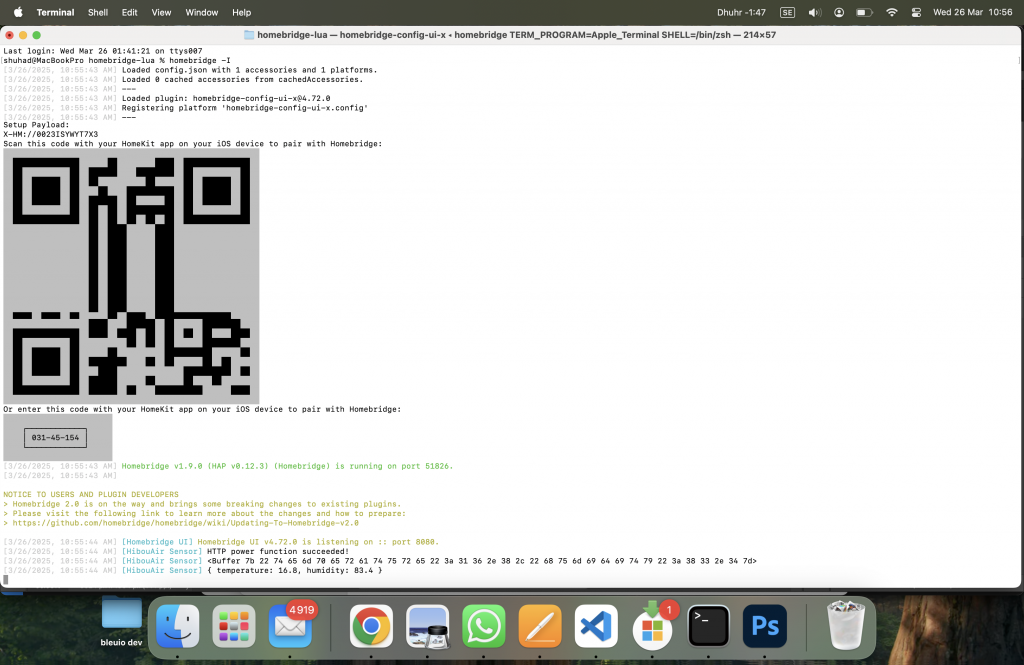Open Finder from the Dock
This screenshot has width=1024, height=665.
178,626
